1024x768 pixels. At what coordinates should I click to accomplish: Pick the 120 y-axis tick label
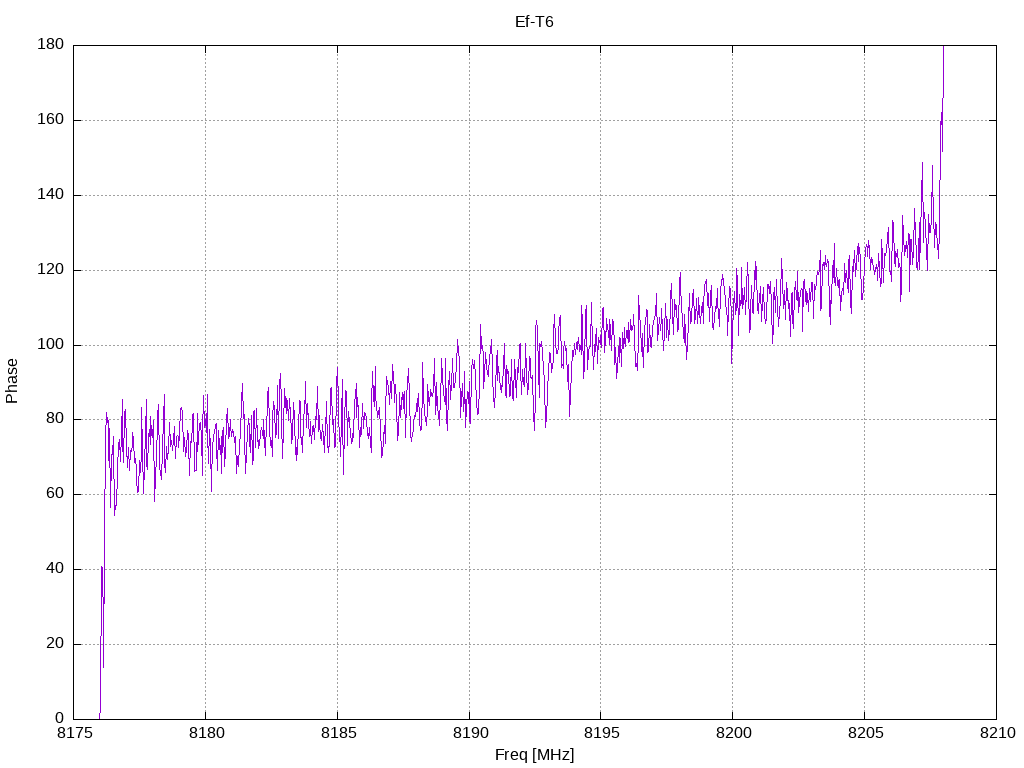51,270
